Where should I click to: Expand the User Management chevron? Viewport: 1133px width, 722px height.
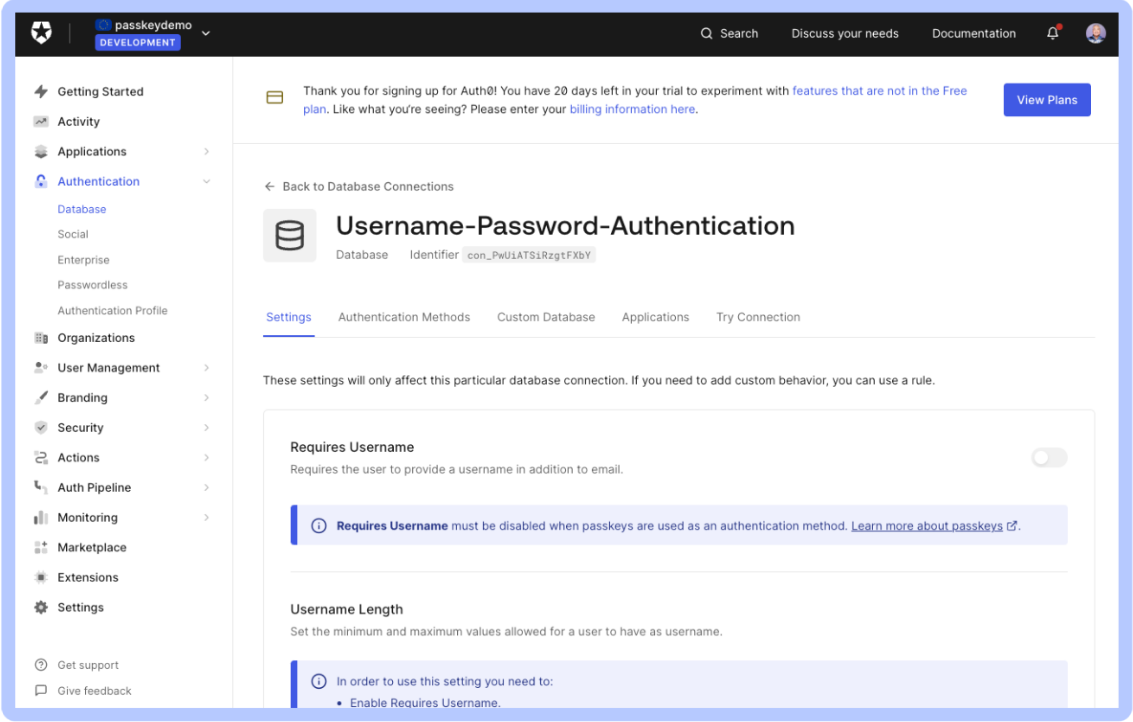point(207,367)
